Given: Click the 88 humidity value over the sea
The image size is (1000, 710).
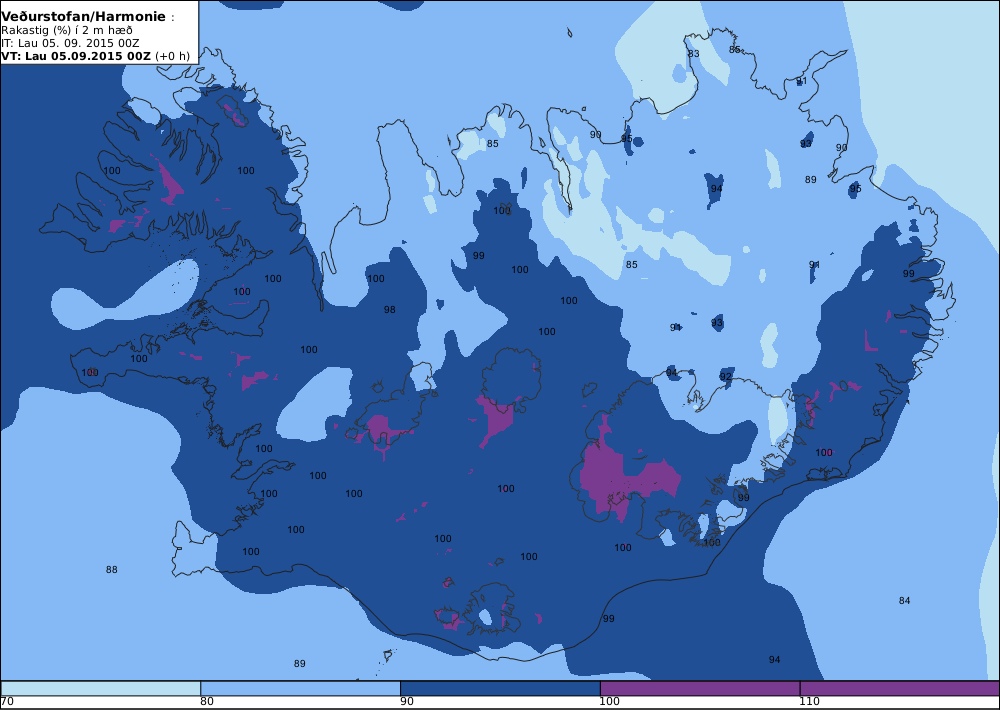Looking at the screenshot, I should [112, 570].
